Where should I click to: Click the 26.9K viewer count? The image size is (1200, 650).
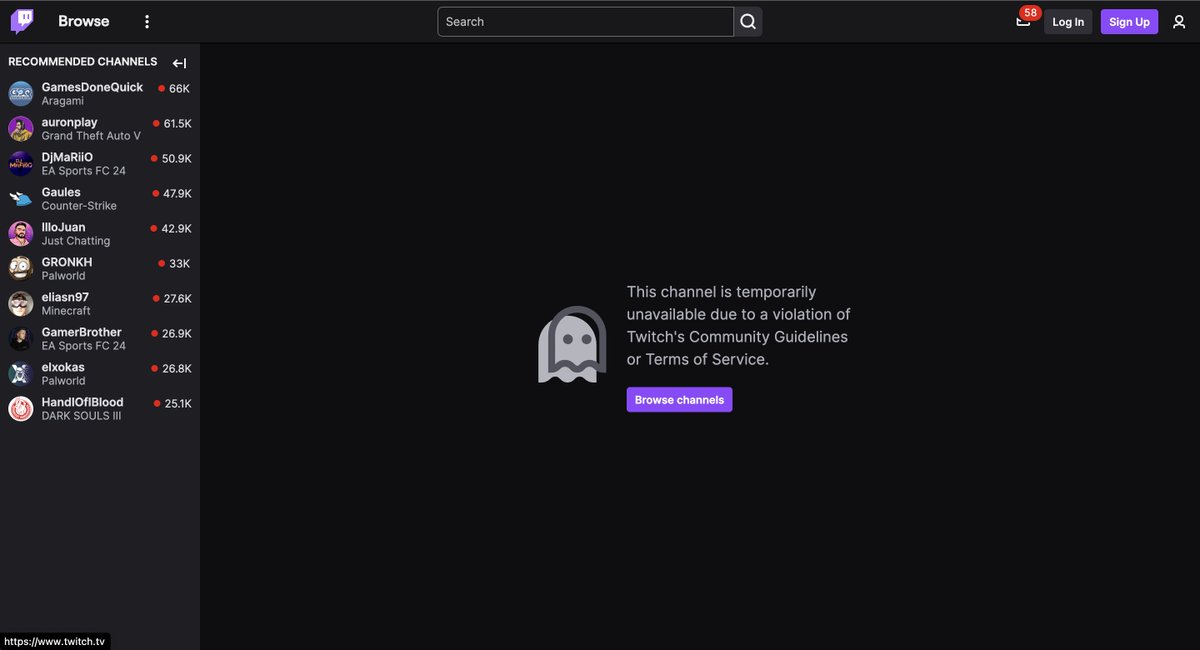176,334
